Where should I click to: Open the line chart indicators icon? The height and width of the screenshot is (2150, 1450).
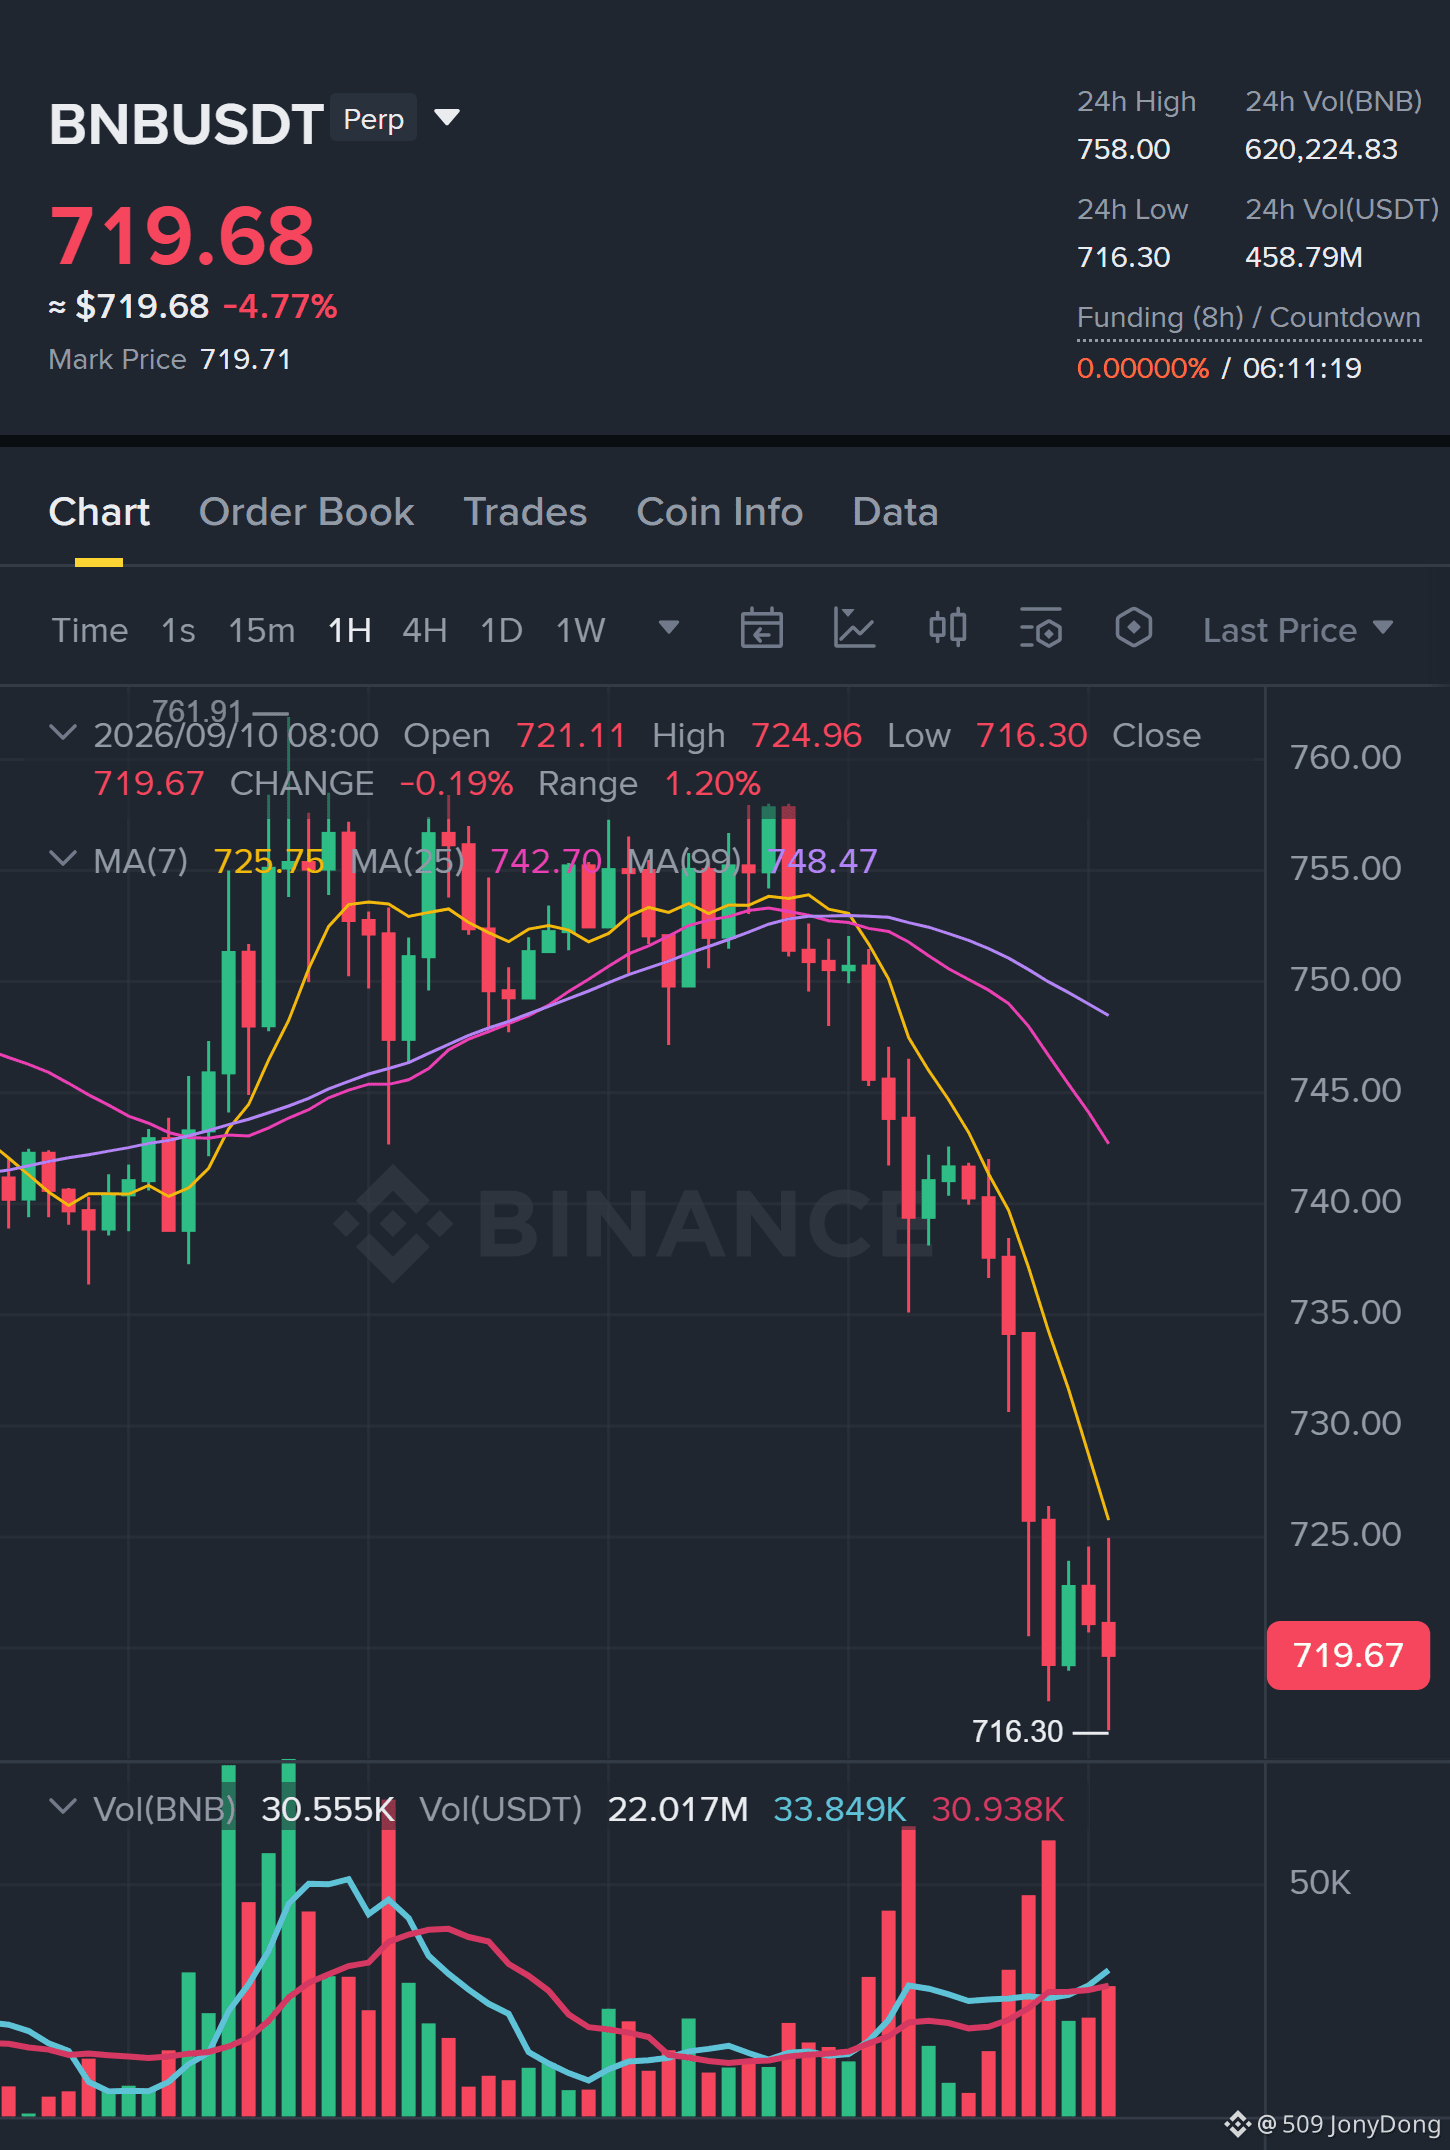click(x=854, y=629)
